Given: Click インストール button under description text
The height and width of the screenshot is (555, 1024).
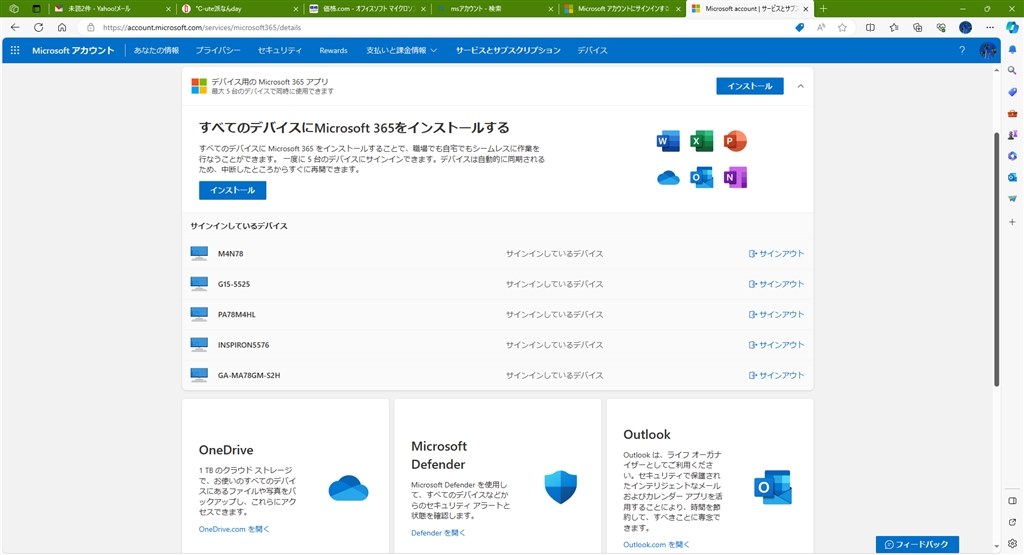Looking at the screenshot, I should [232, 190].
